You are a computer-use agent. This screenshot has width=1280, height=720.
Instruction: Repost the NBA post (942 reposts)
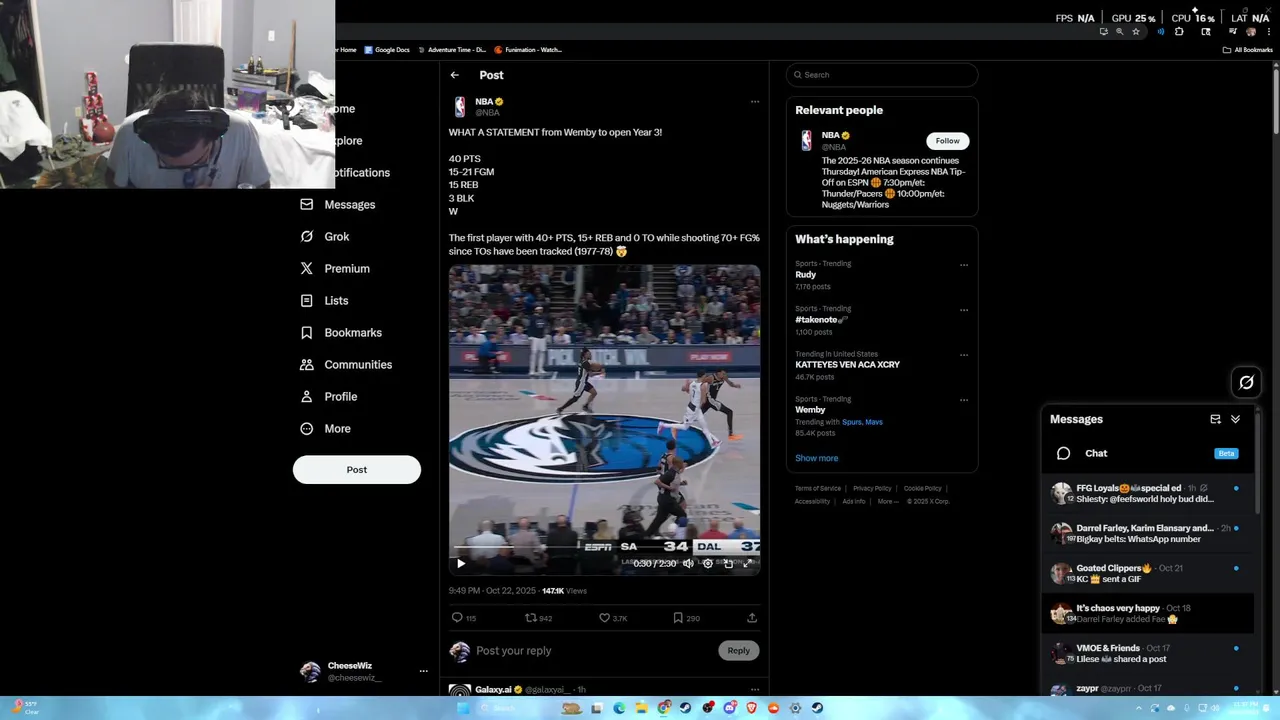(x=539, y=618)
